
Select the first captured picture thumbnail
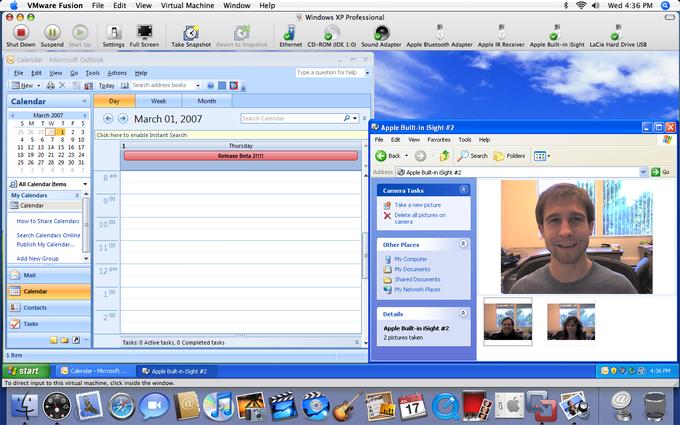click(x=508, y=321)
